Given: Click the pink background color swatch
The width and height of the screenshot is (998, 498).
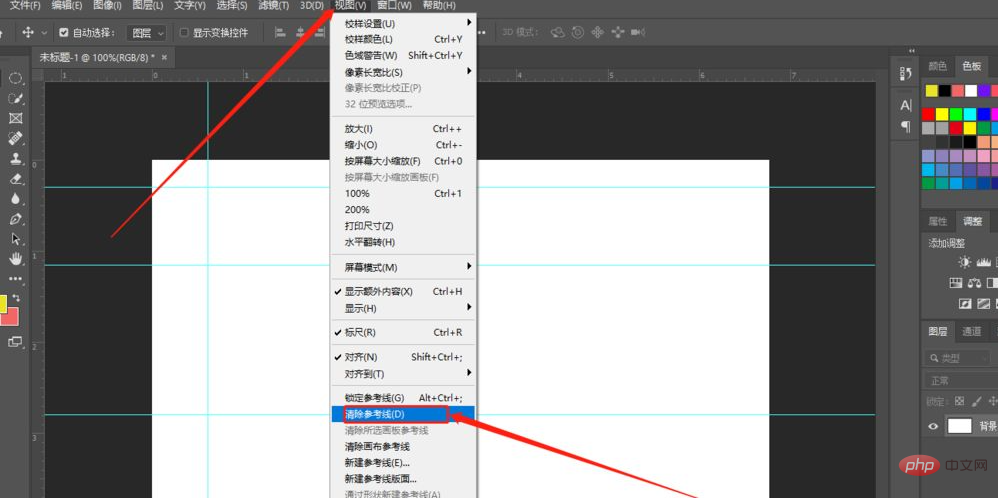Looking at the screenshot, I should [x=10, y=316].
